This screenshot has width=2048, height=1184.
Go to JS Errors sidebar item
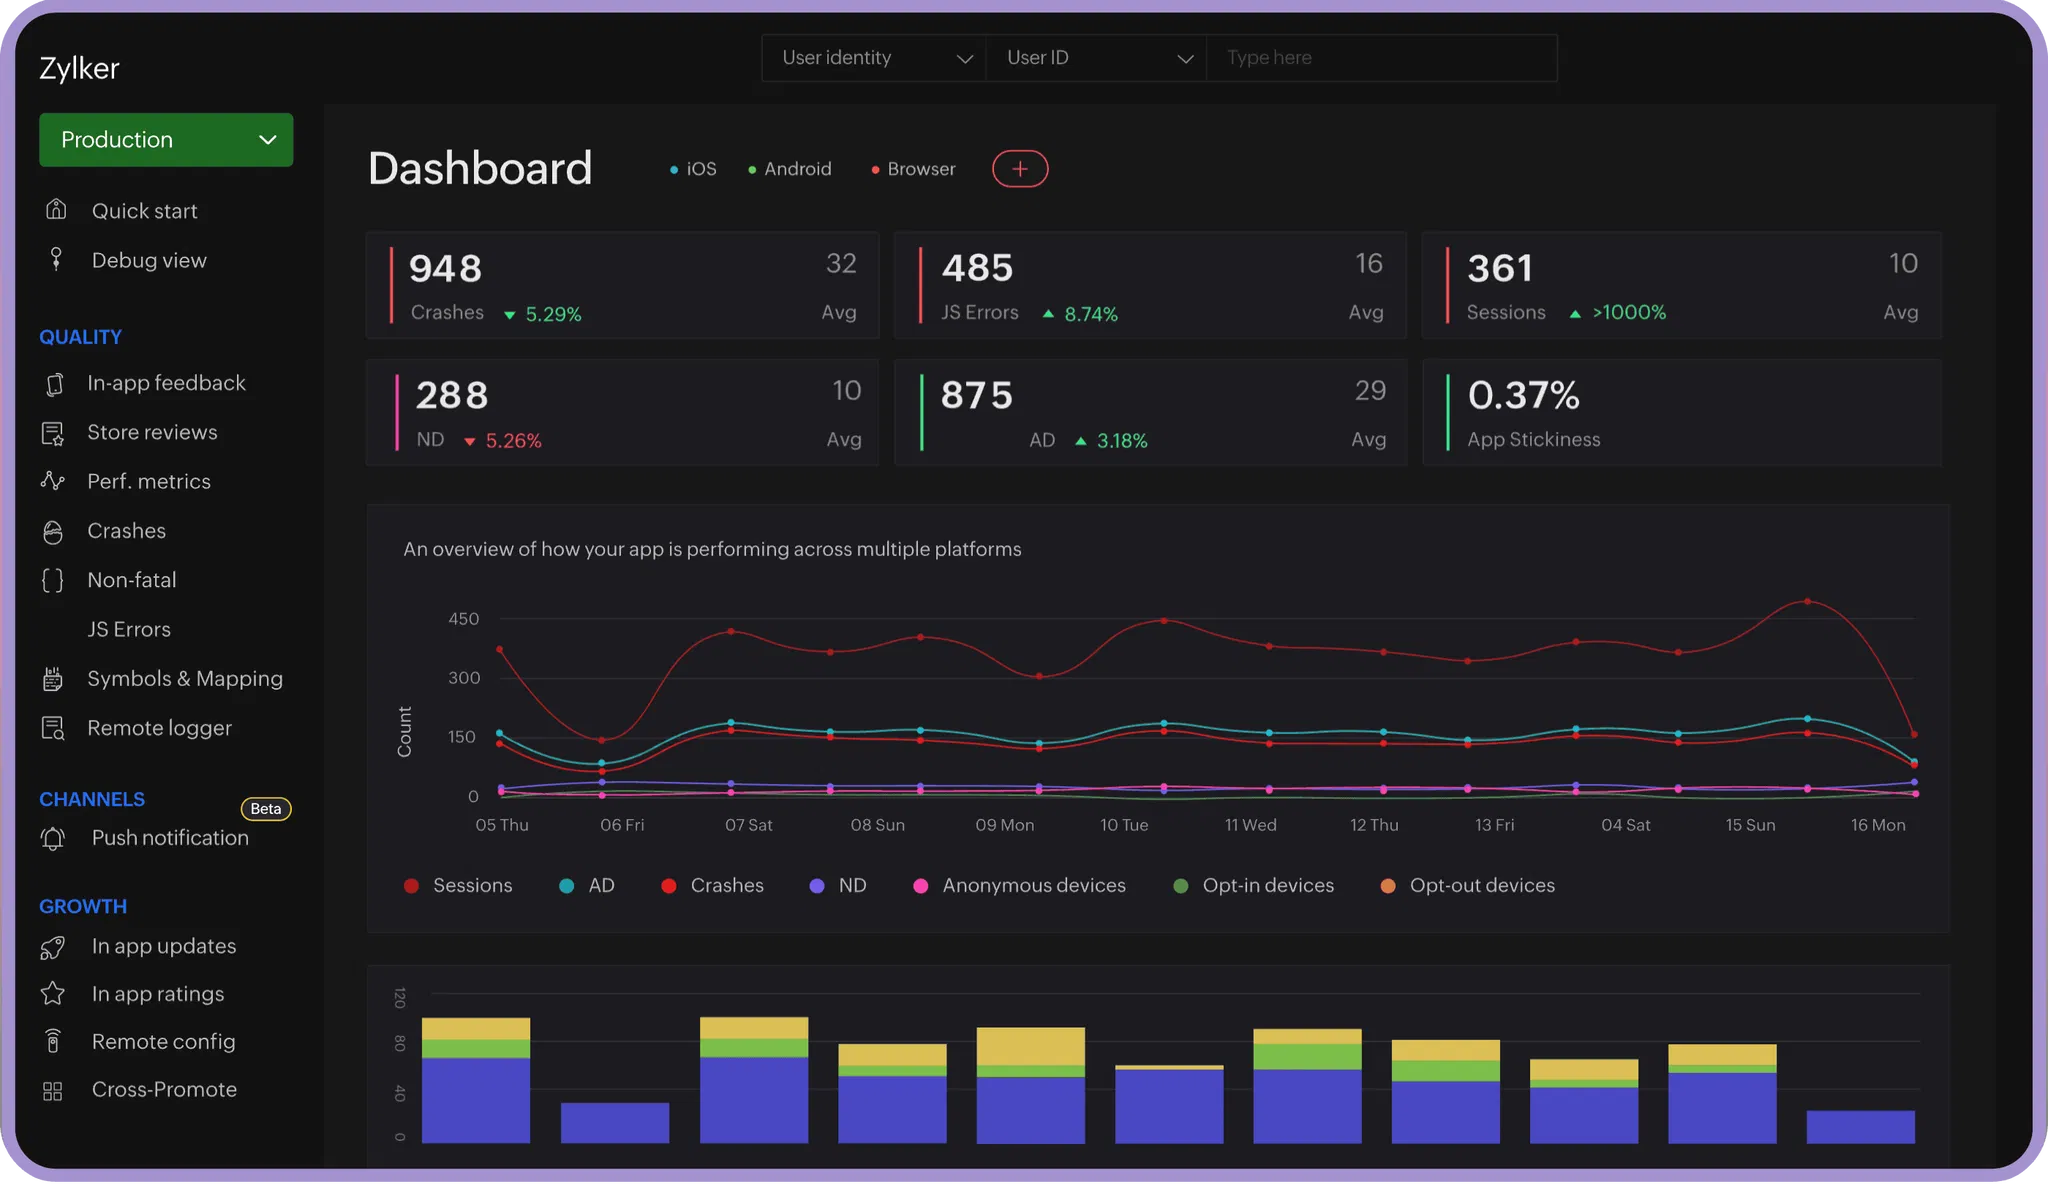[x=129, y=630]
